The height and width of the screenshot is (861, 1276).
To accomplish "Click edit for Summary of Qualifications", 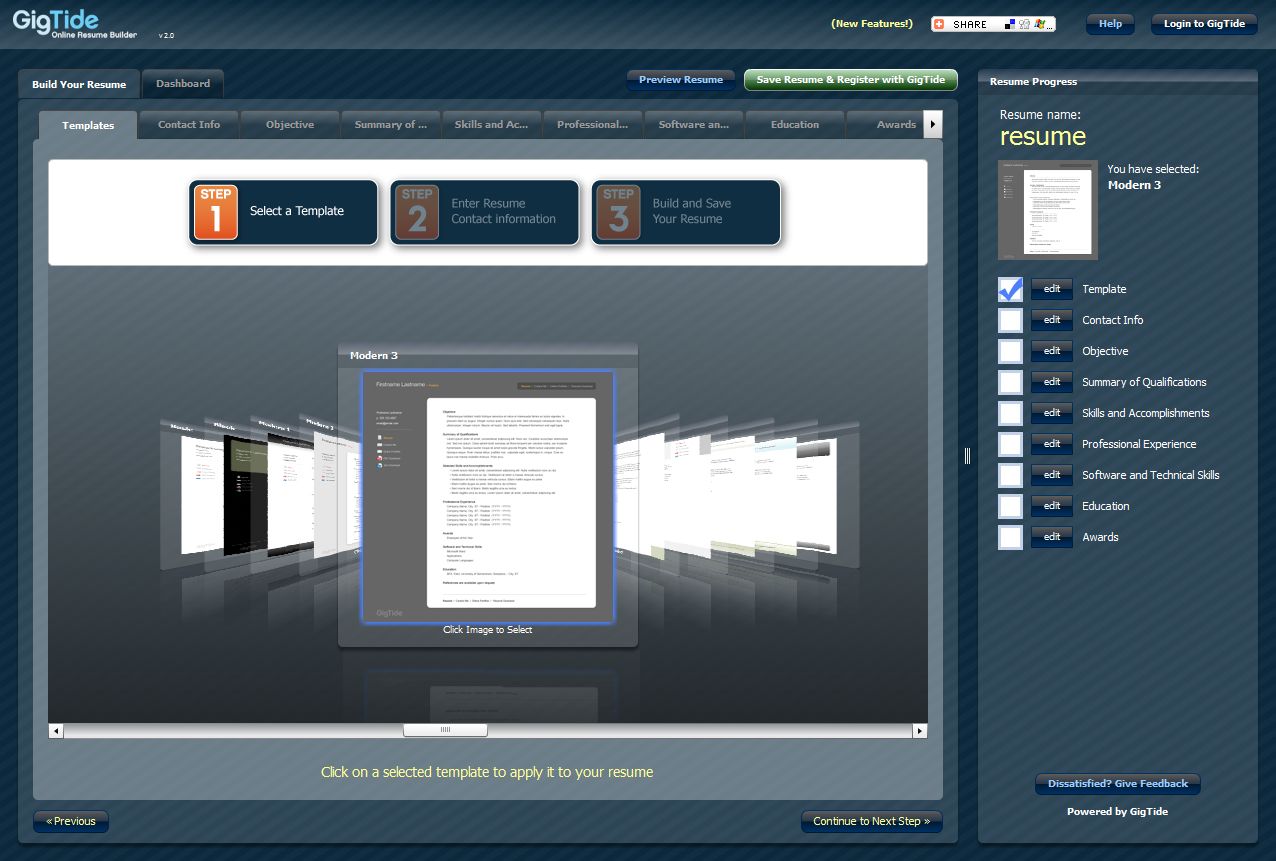I will point(1052,382).
